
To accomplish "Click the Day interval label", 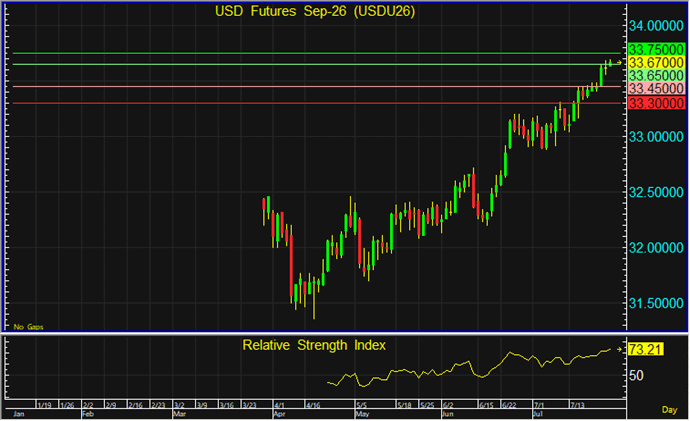I will point(669,410).
